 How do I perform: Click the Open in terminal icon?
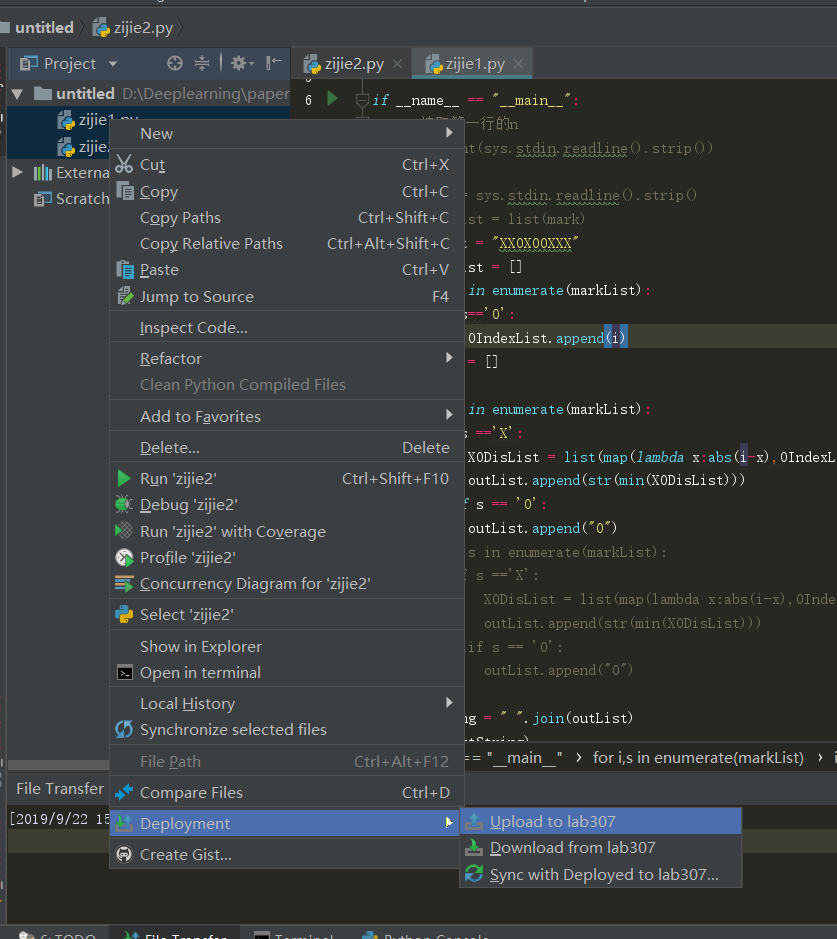[125, 673]
